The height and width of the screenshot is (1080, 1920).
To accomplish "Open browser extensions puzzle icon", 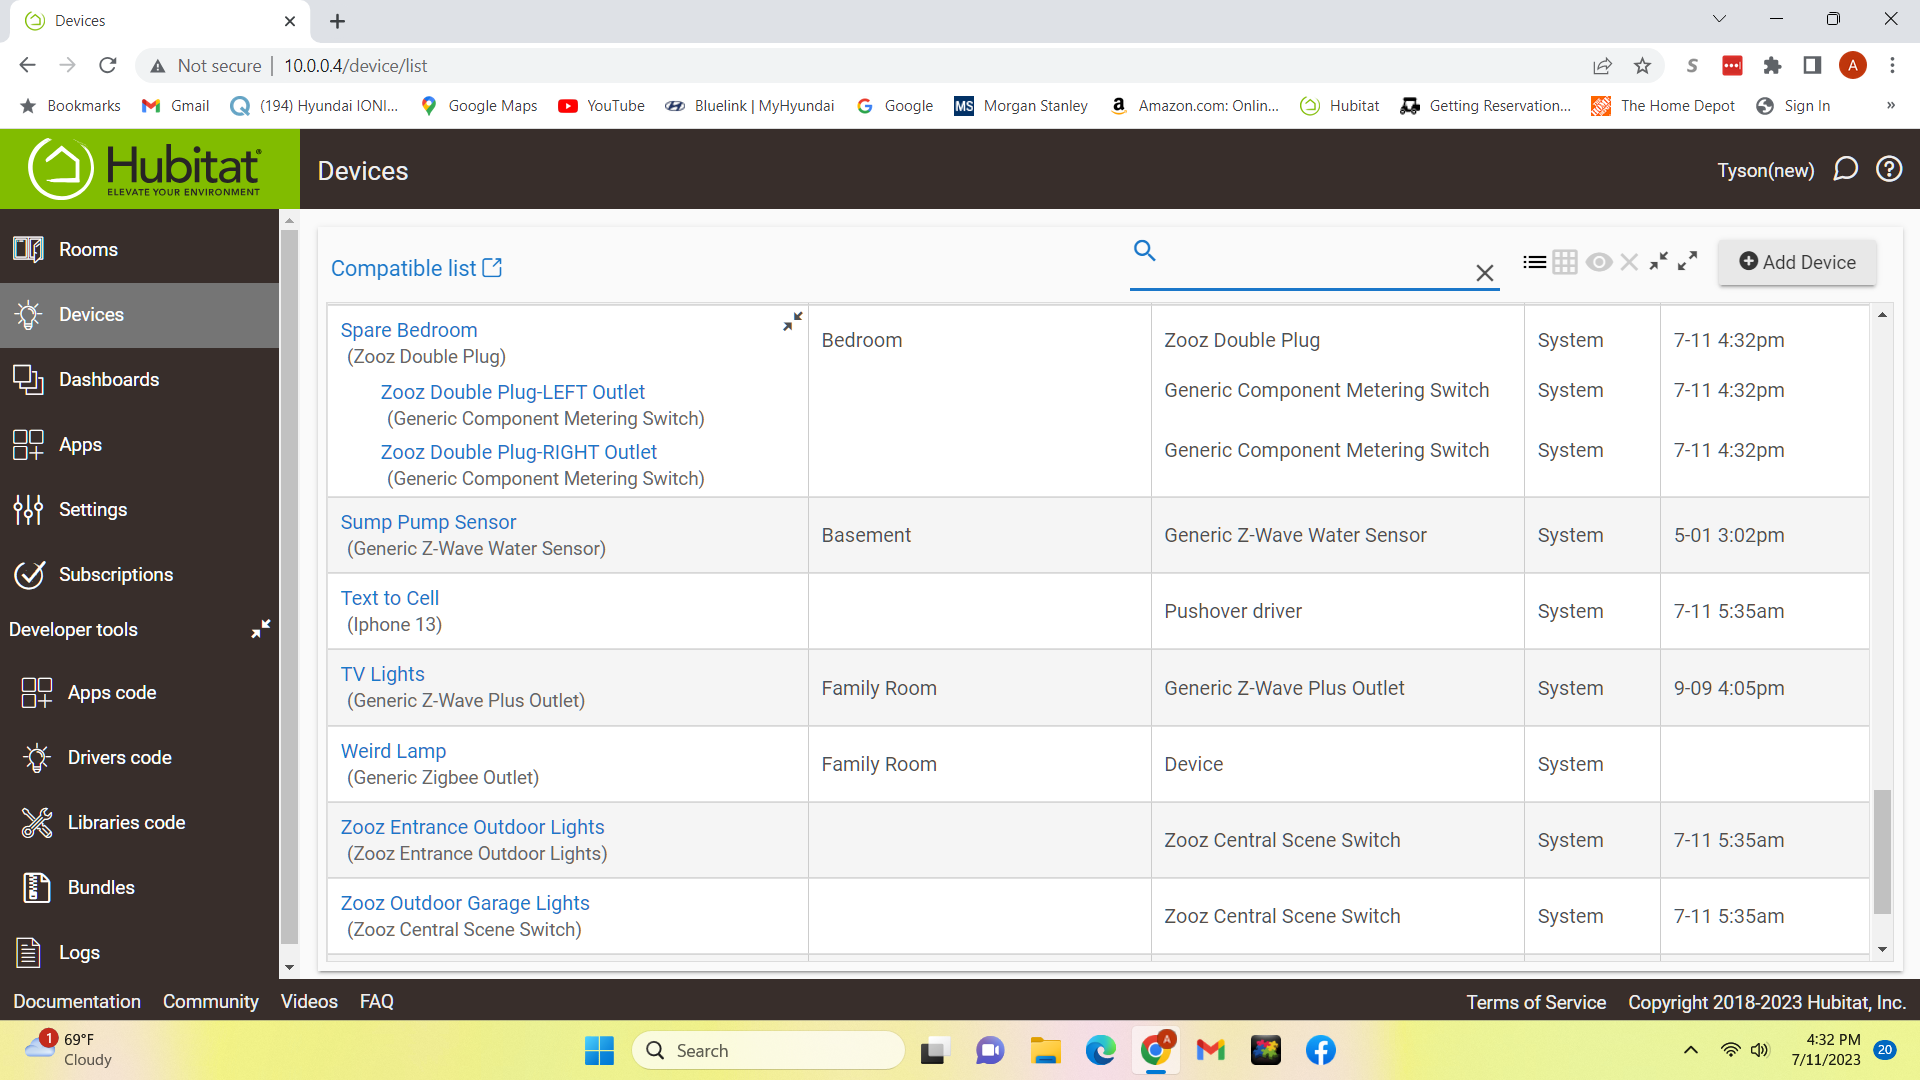I will [1772, 66].
